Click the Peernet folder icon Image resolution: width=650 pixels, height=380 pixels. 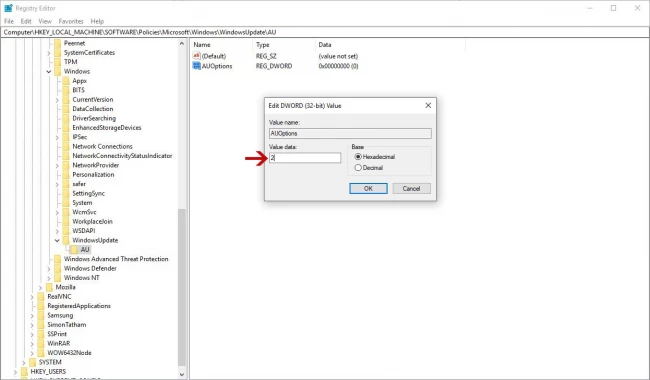57,43
